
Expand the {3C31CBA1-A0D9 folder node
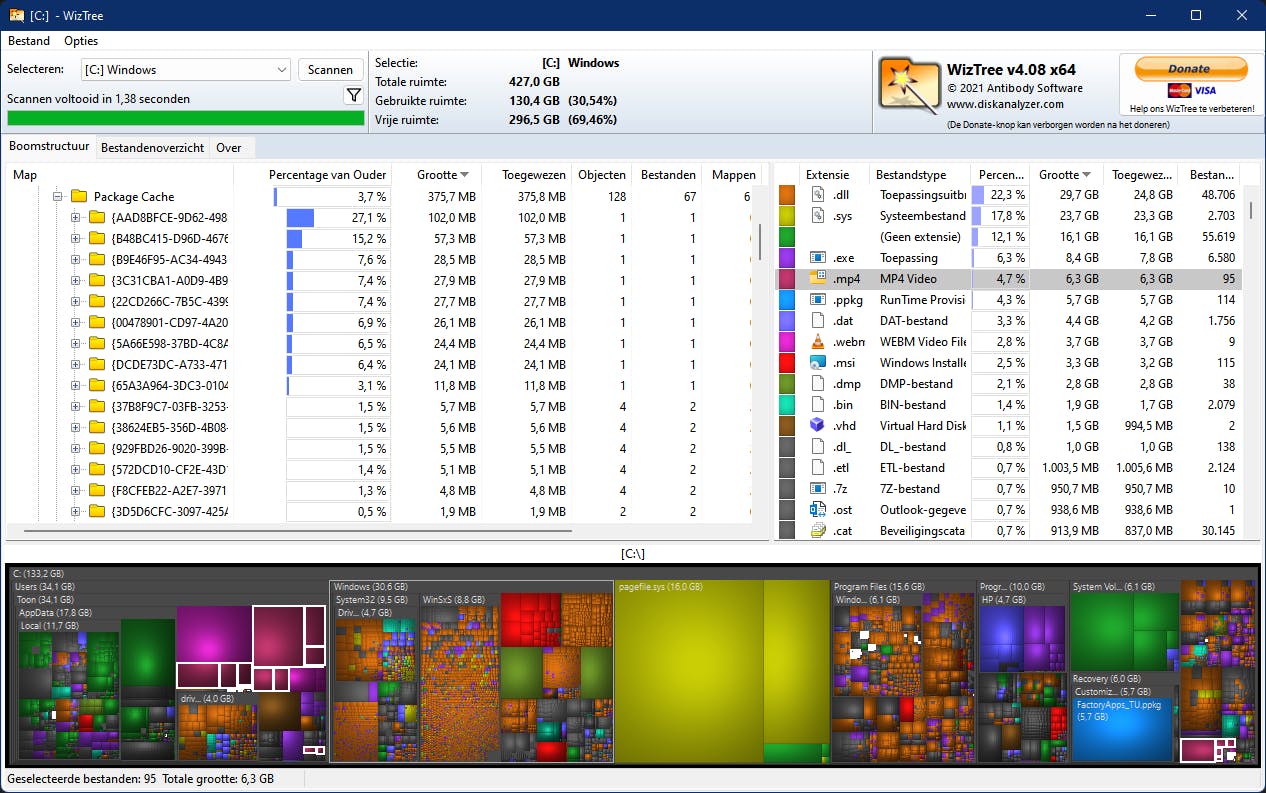[76, 281]
